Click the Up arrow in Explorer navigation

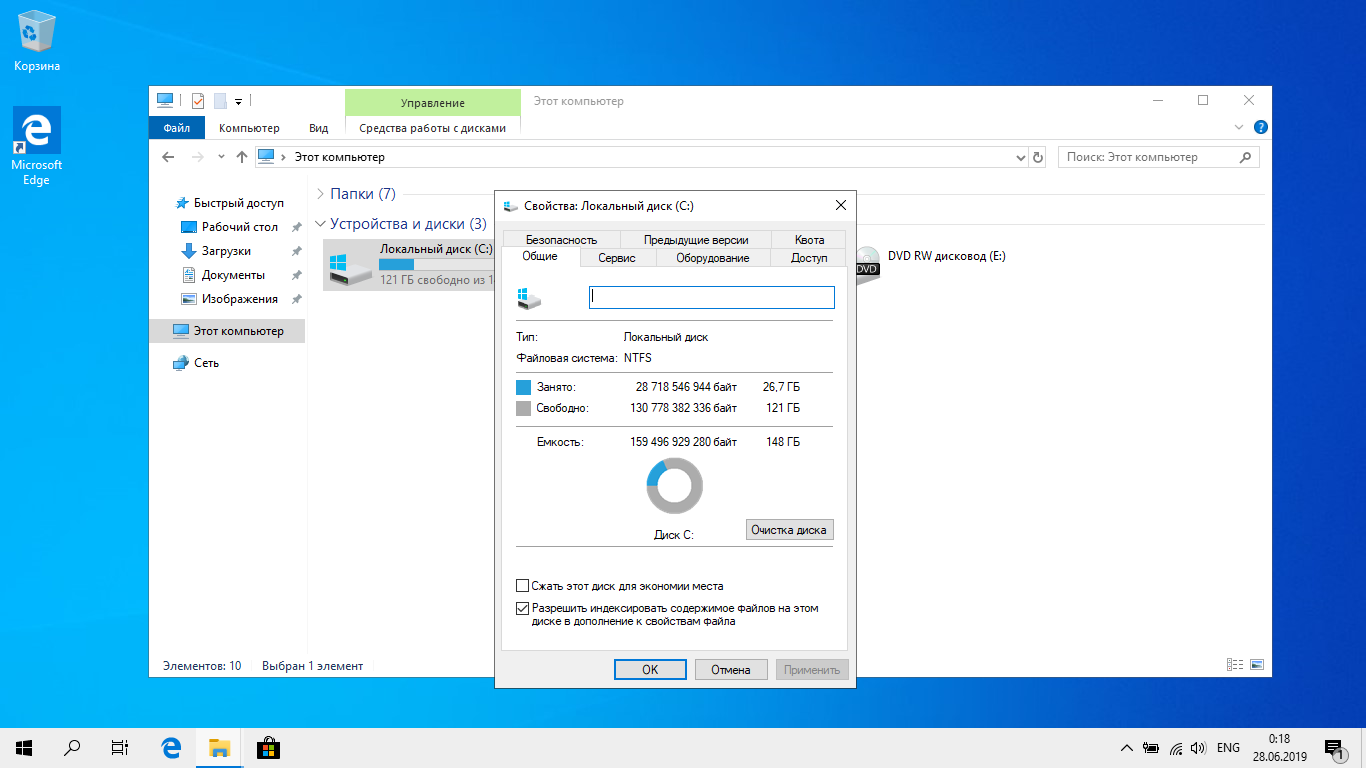click(x=241, y=157)
